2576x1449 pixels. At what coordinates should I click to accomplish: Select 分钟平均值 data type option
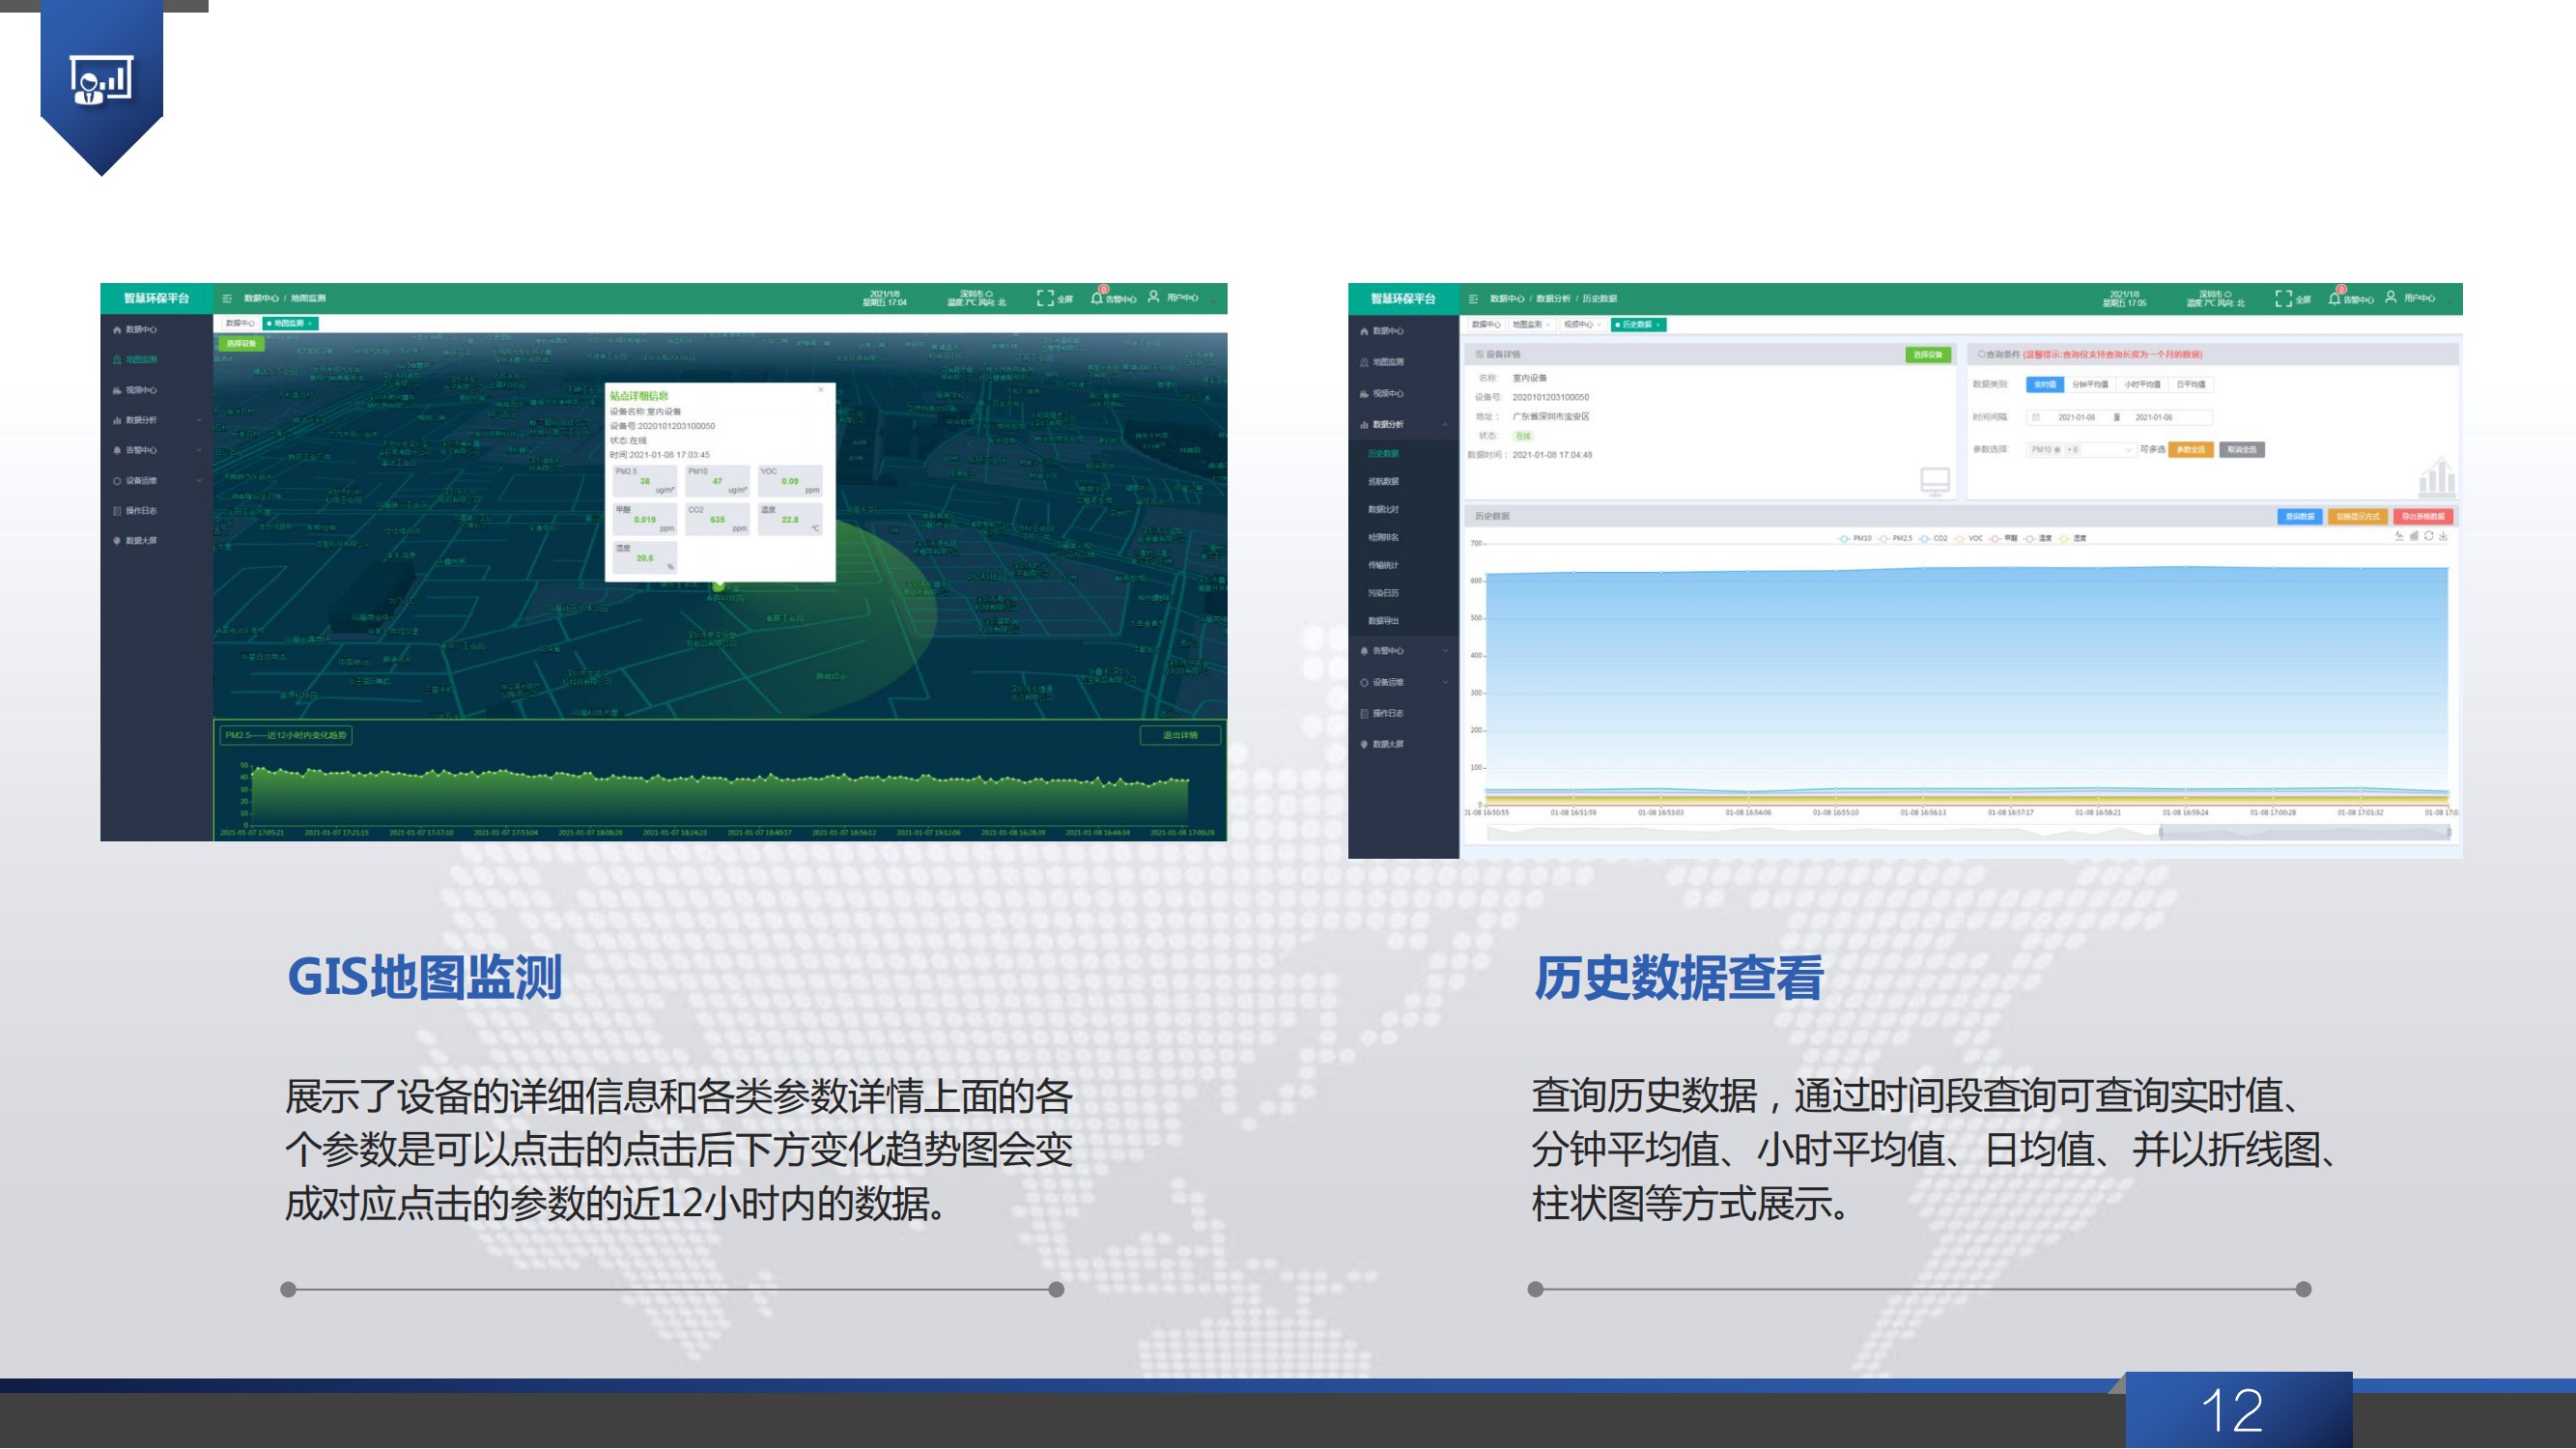click(x=2089, y=384)
